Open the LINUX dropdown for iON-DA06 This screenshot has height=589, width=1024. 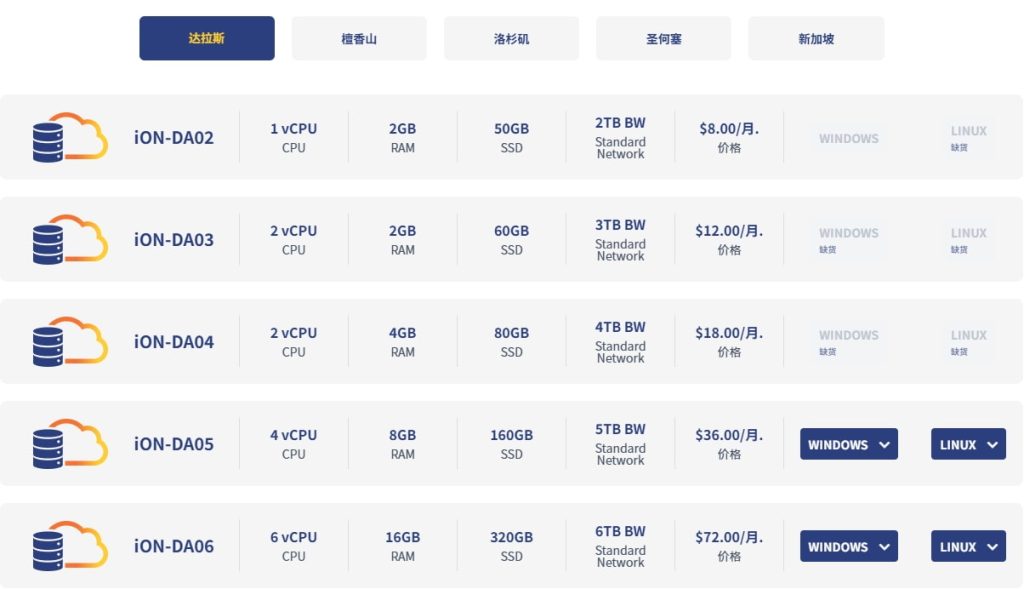tap(968, 546)
